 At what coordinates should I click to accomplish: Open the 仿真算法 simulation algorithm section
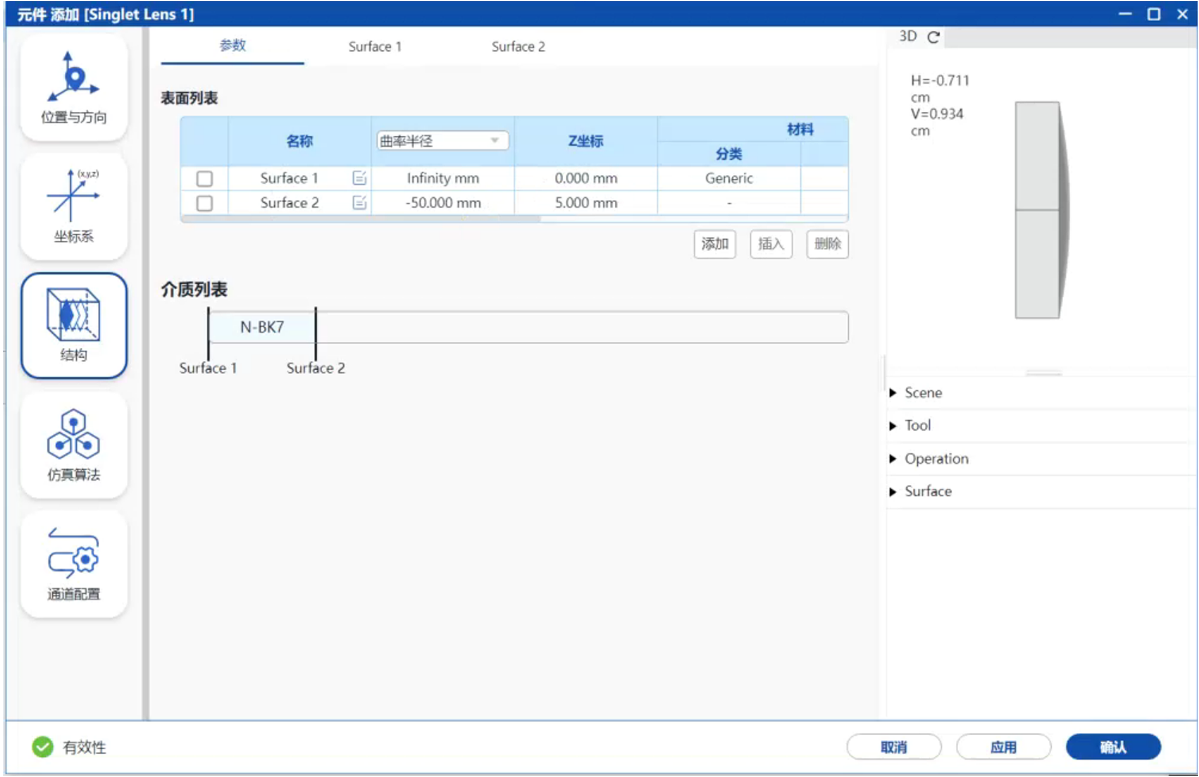[x=74, y=445]
